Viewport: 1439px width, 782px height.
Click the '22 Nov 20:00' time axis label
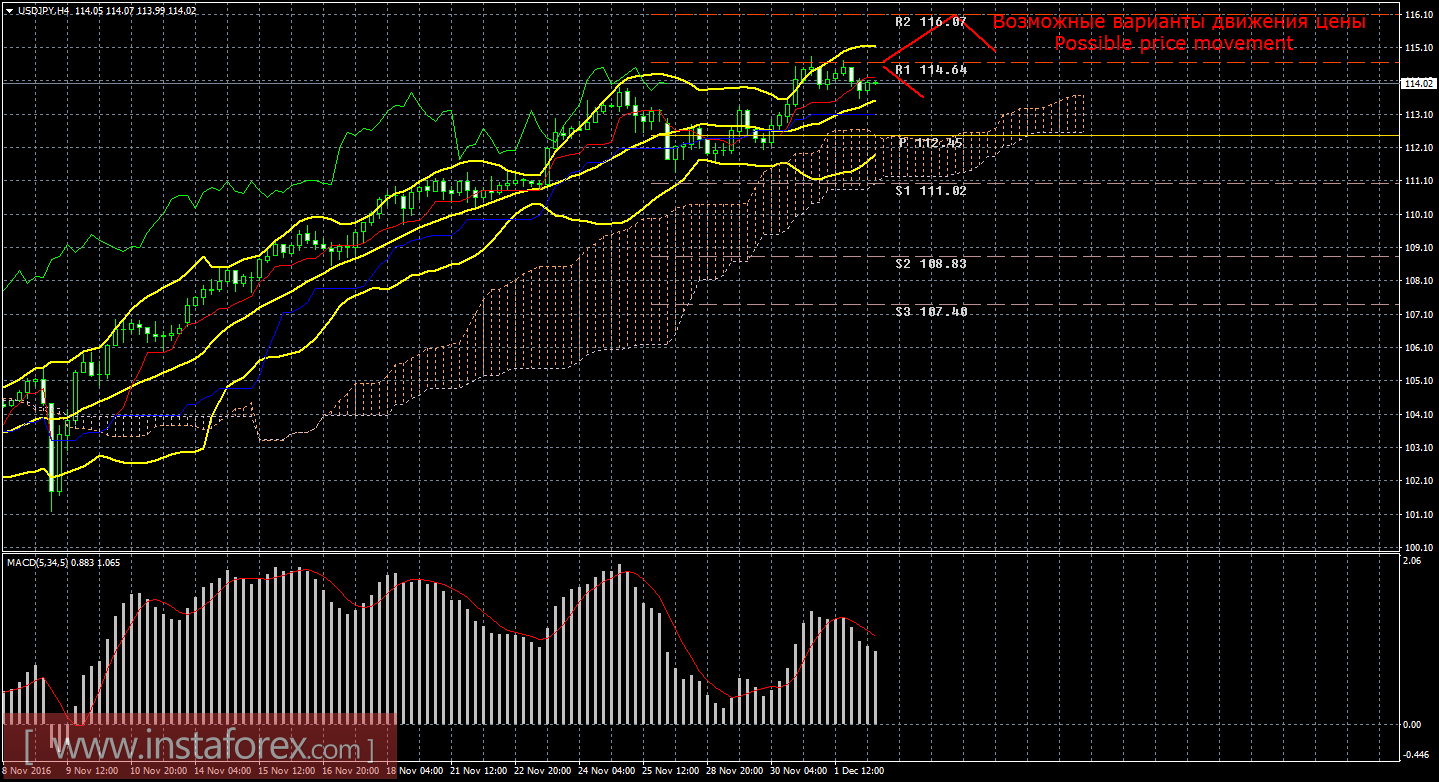tap(542, 771)
